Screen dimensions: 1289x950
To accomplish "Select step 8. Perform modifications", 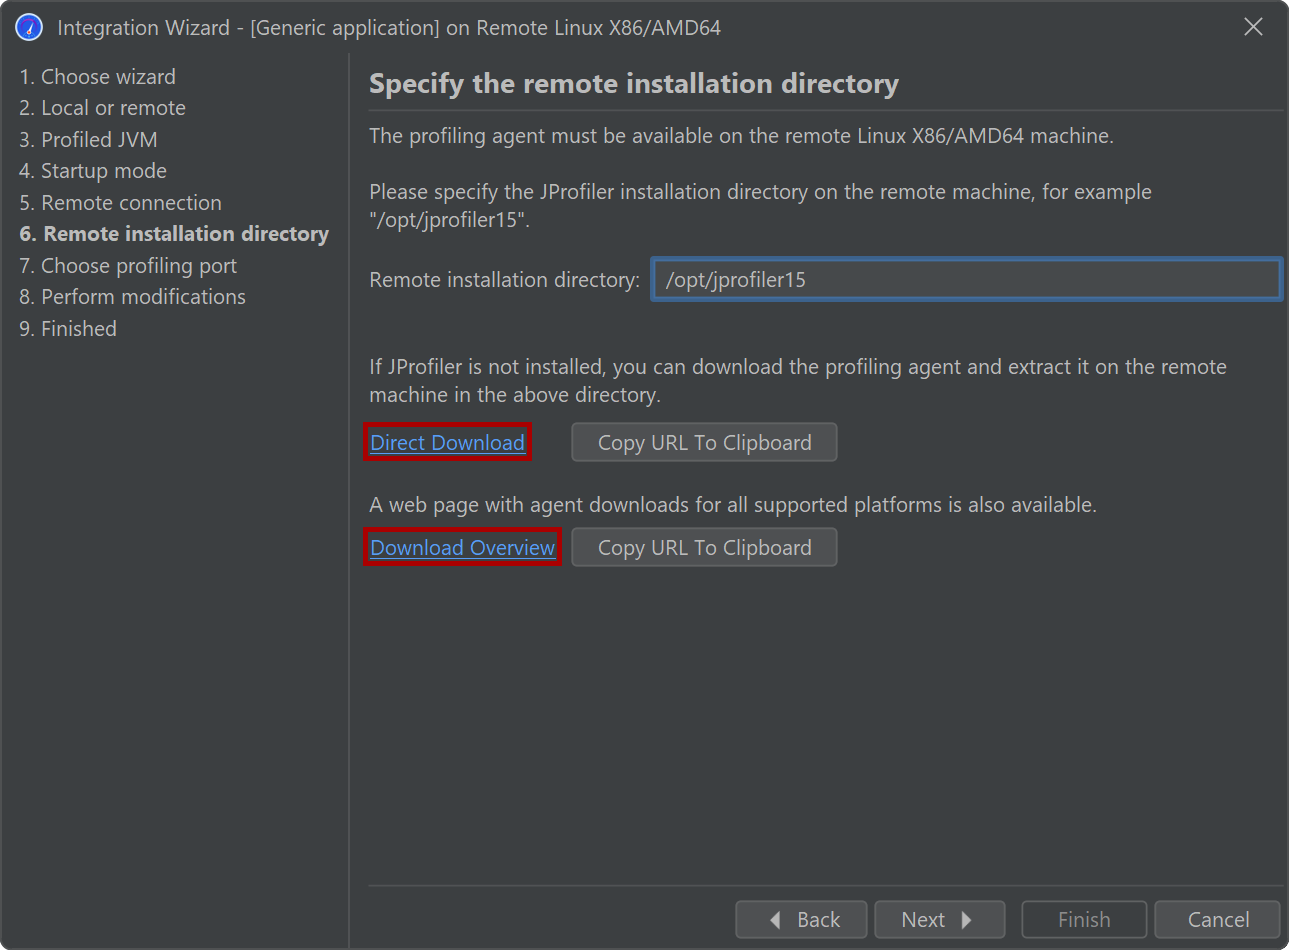I will [133, 297].
